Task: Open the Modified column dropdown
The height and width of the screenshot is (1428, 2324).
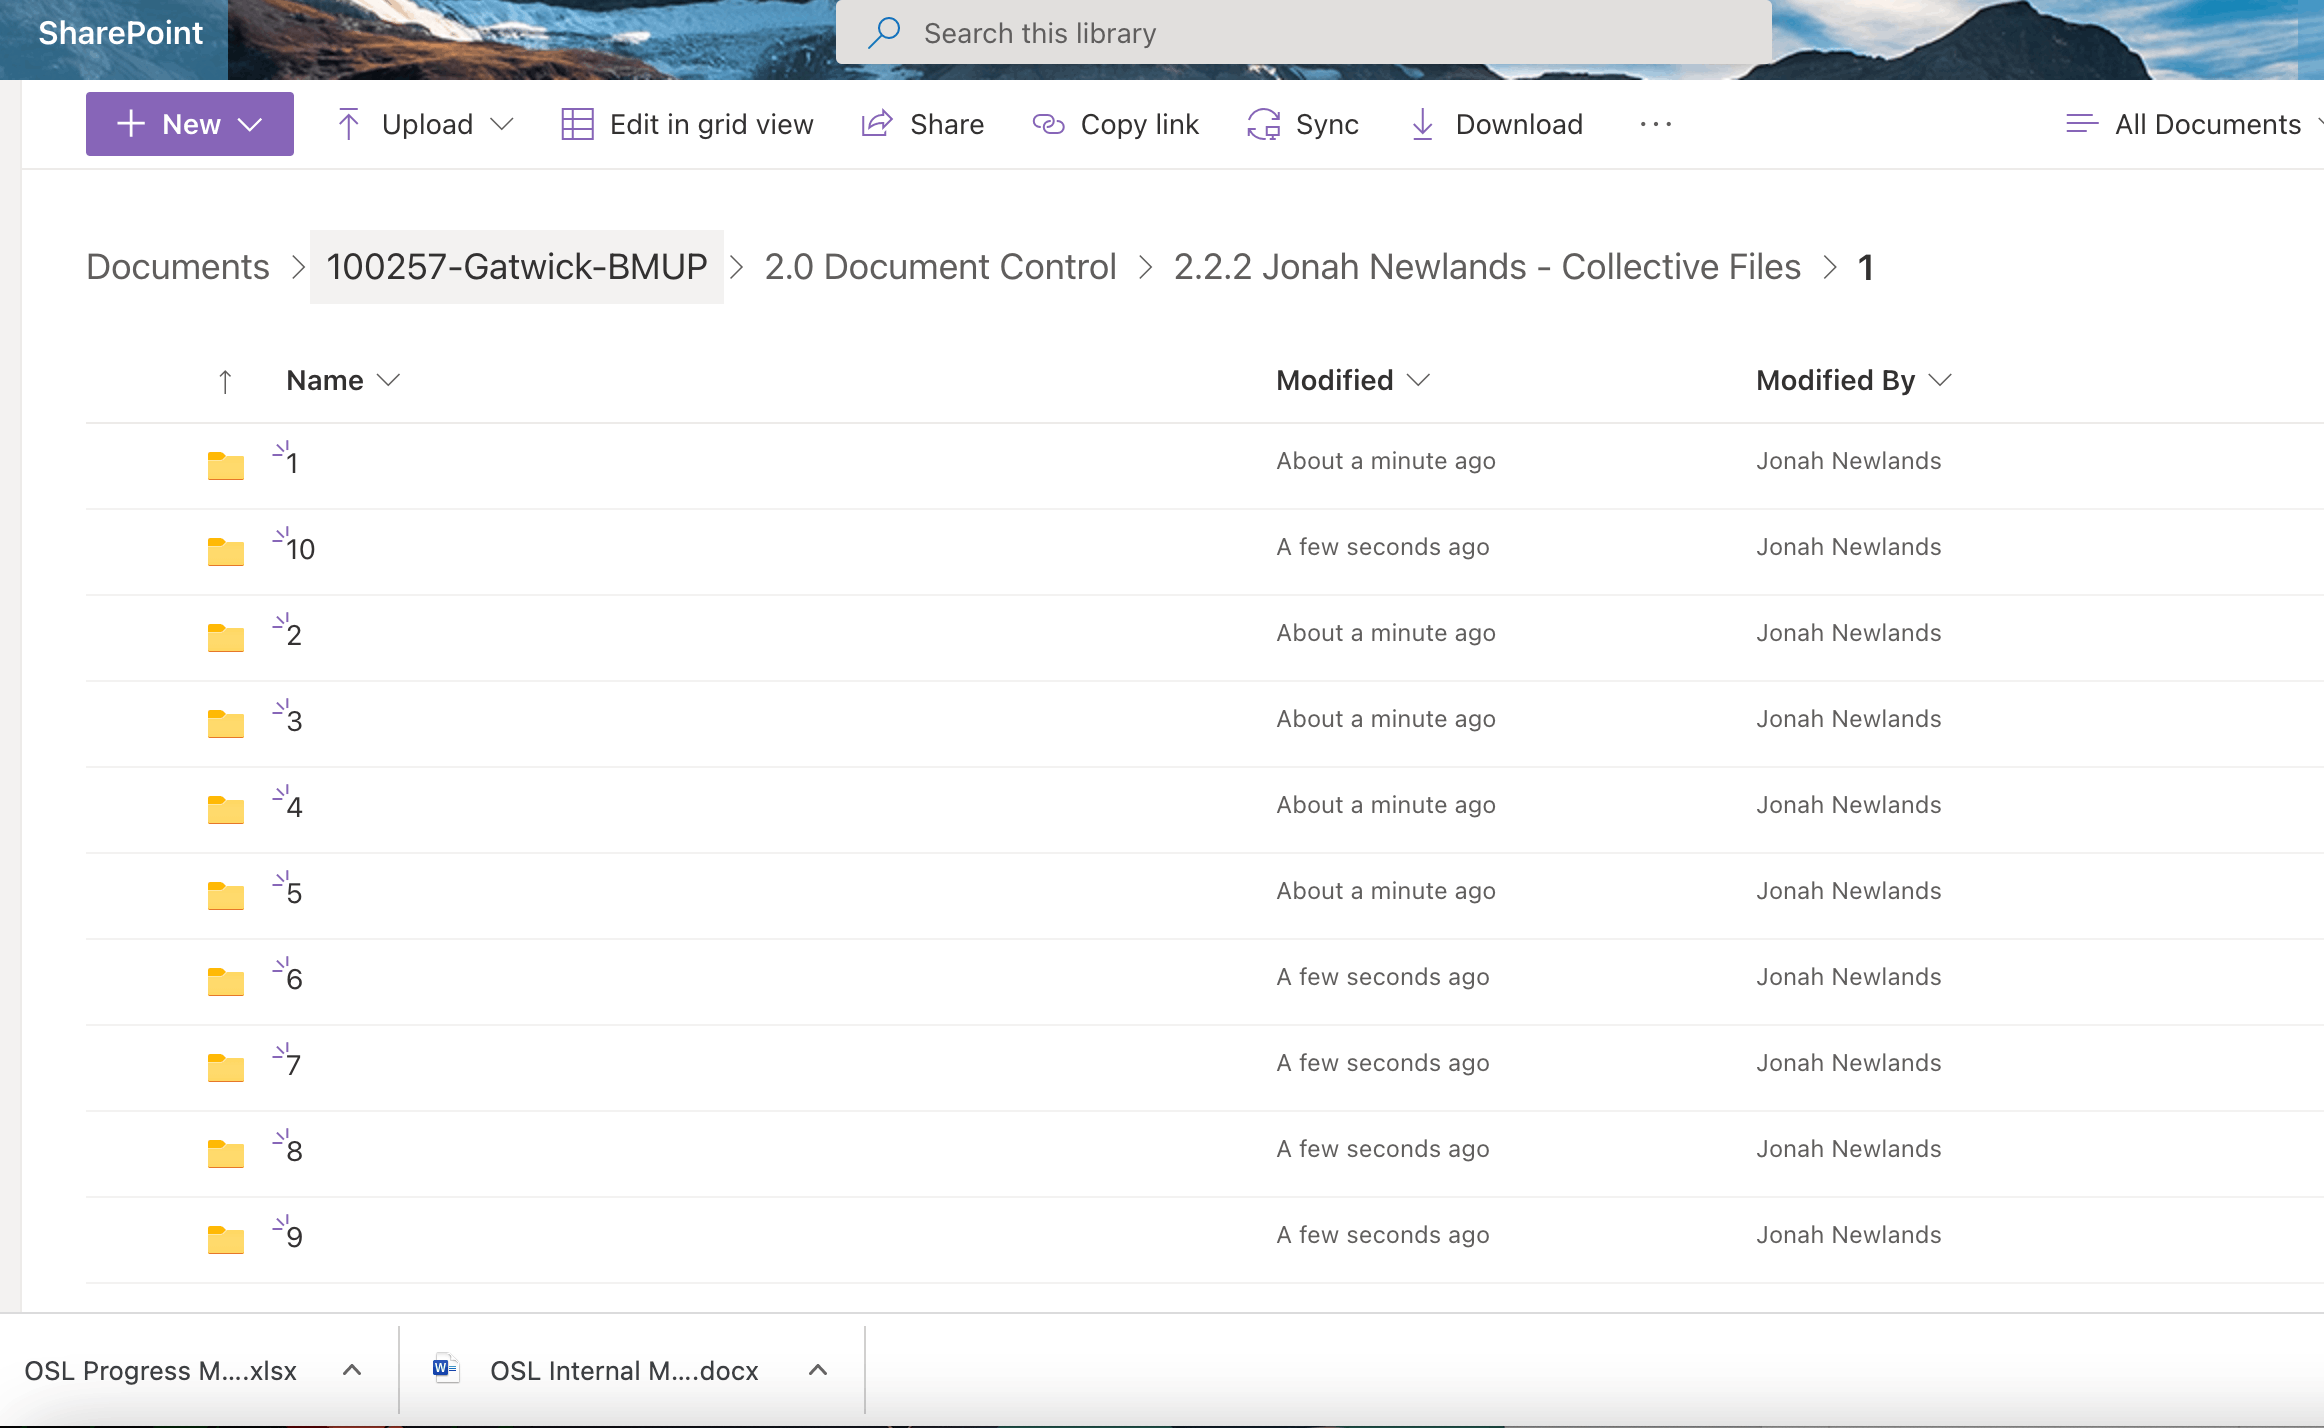Action: click(1418, 380)
